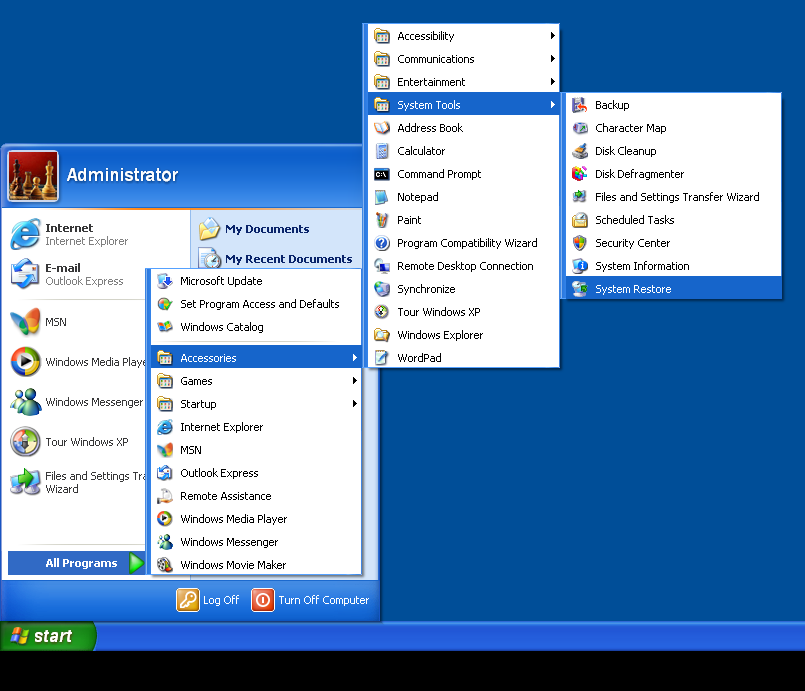
Task: Click the Startup folder icon
Action: click(165, 404)
